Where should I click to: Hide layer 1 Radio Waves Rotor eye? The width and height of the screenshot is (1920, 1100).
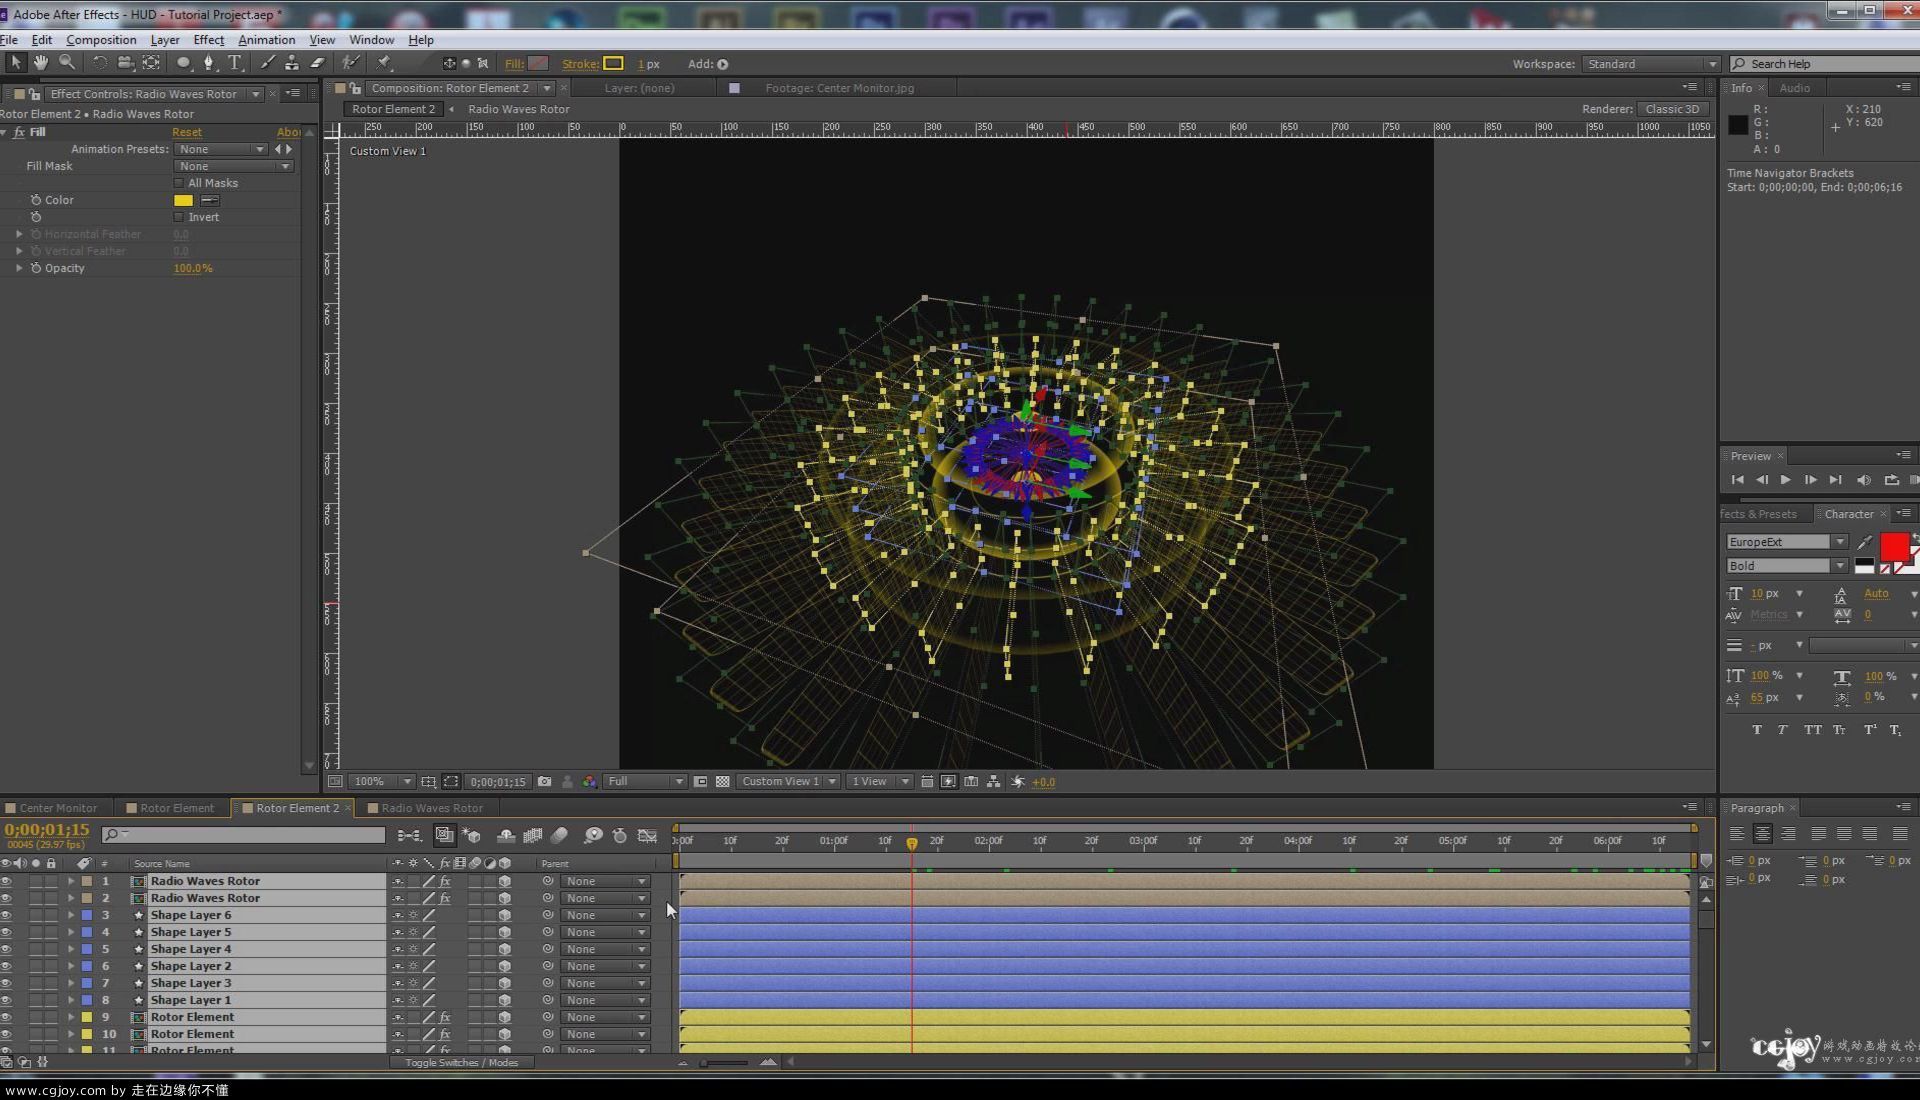[x=6, y=881]
